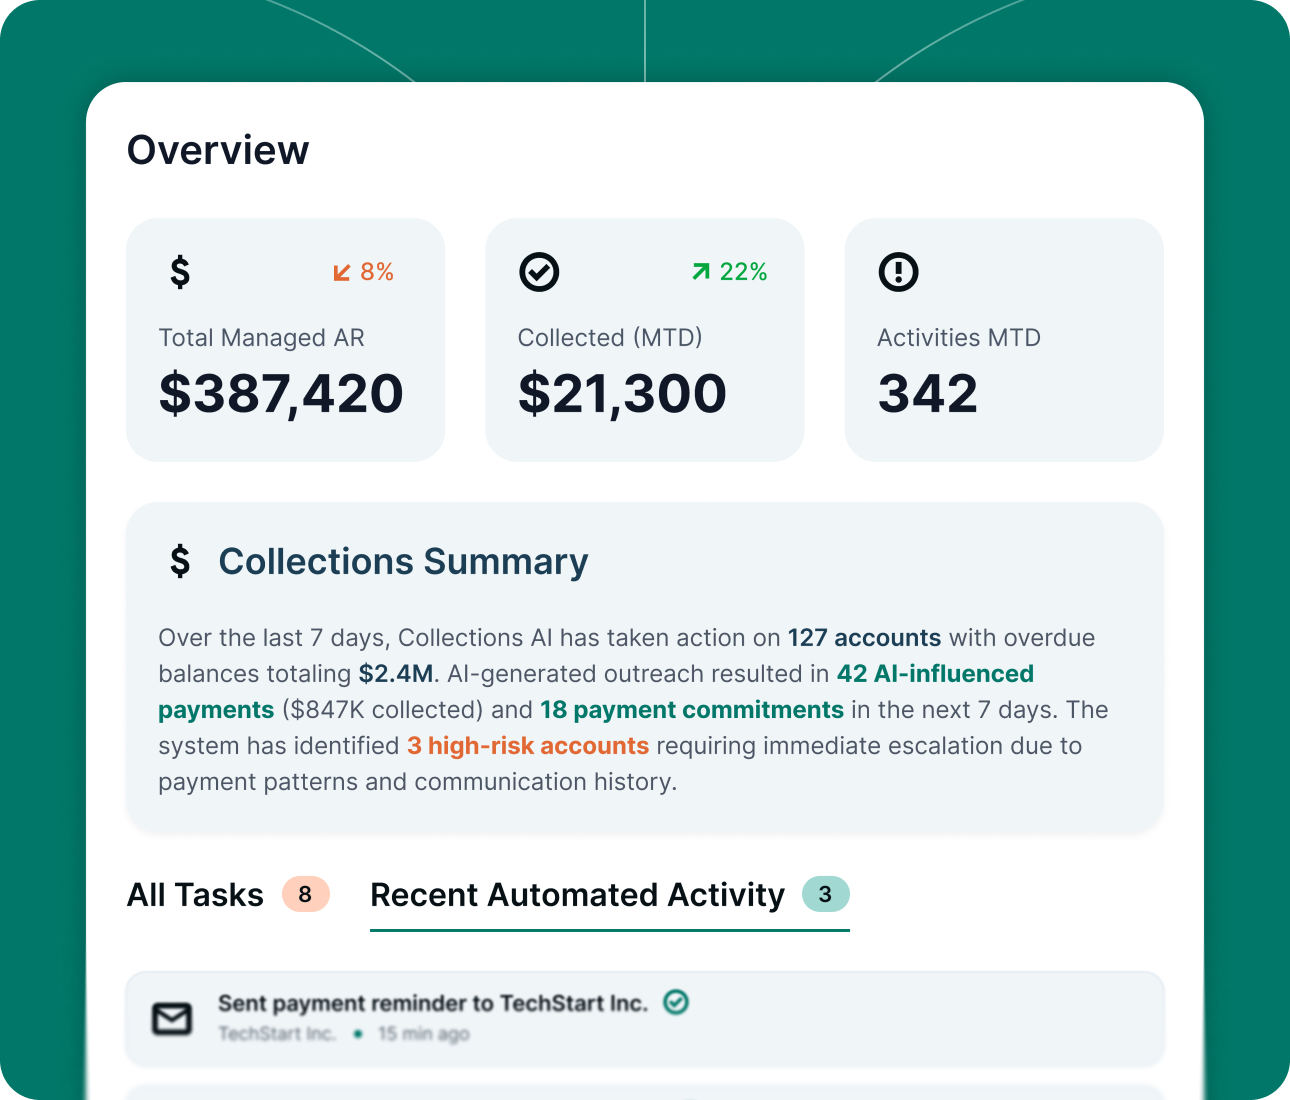
Task: Click the Recent Automated Activity badge 3
Action: coord(825,894)
